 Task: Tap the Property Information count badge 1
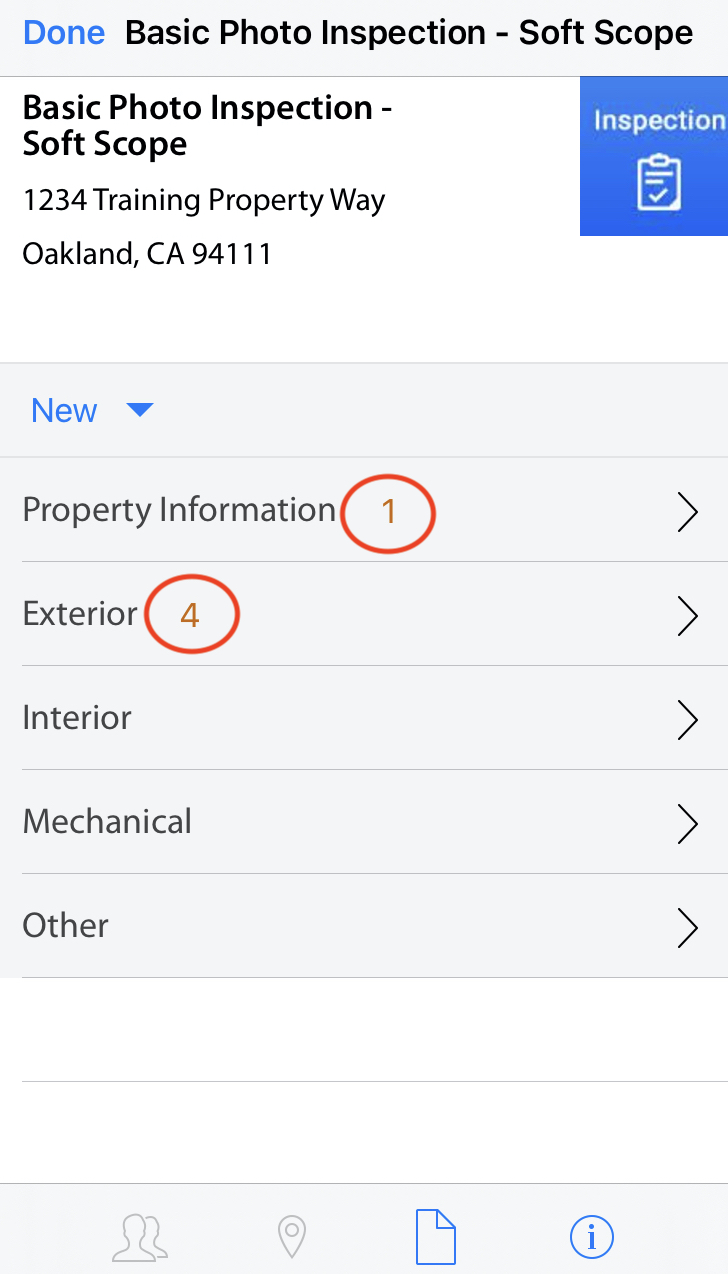pyautogui.click(x=389, y=512)
